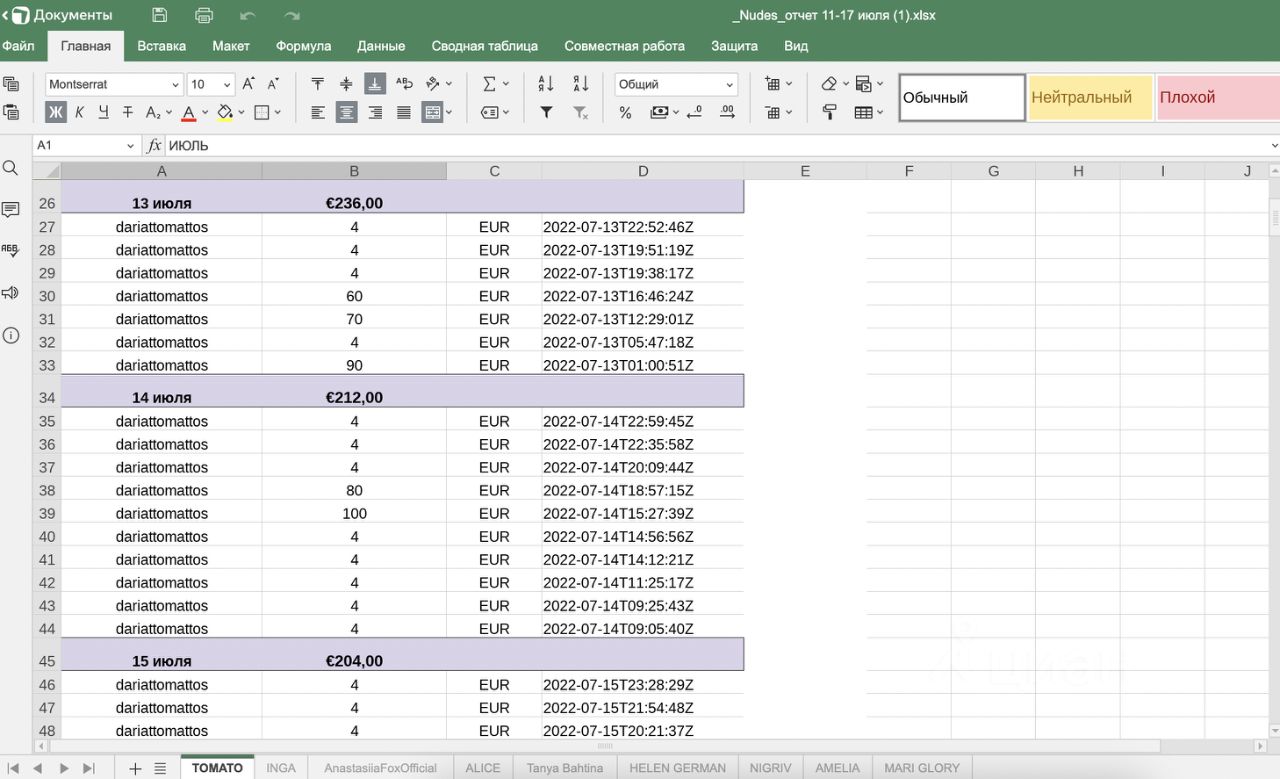1280x779 pixels.
Task: Click the red font color swatch
Action: tap(189, 113)
